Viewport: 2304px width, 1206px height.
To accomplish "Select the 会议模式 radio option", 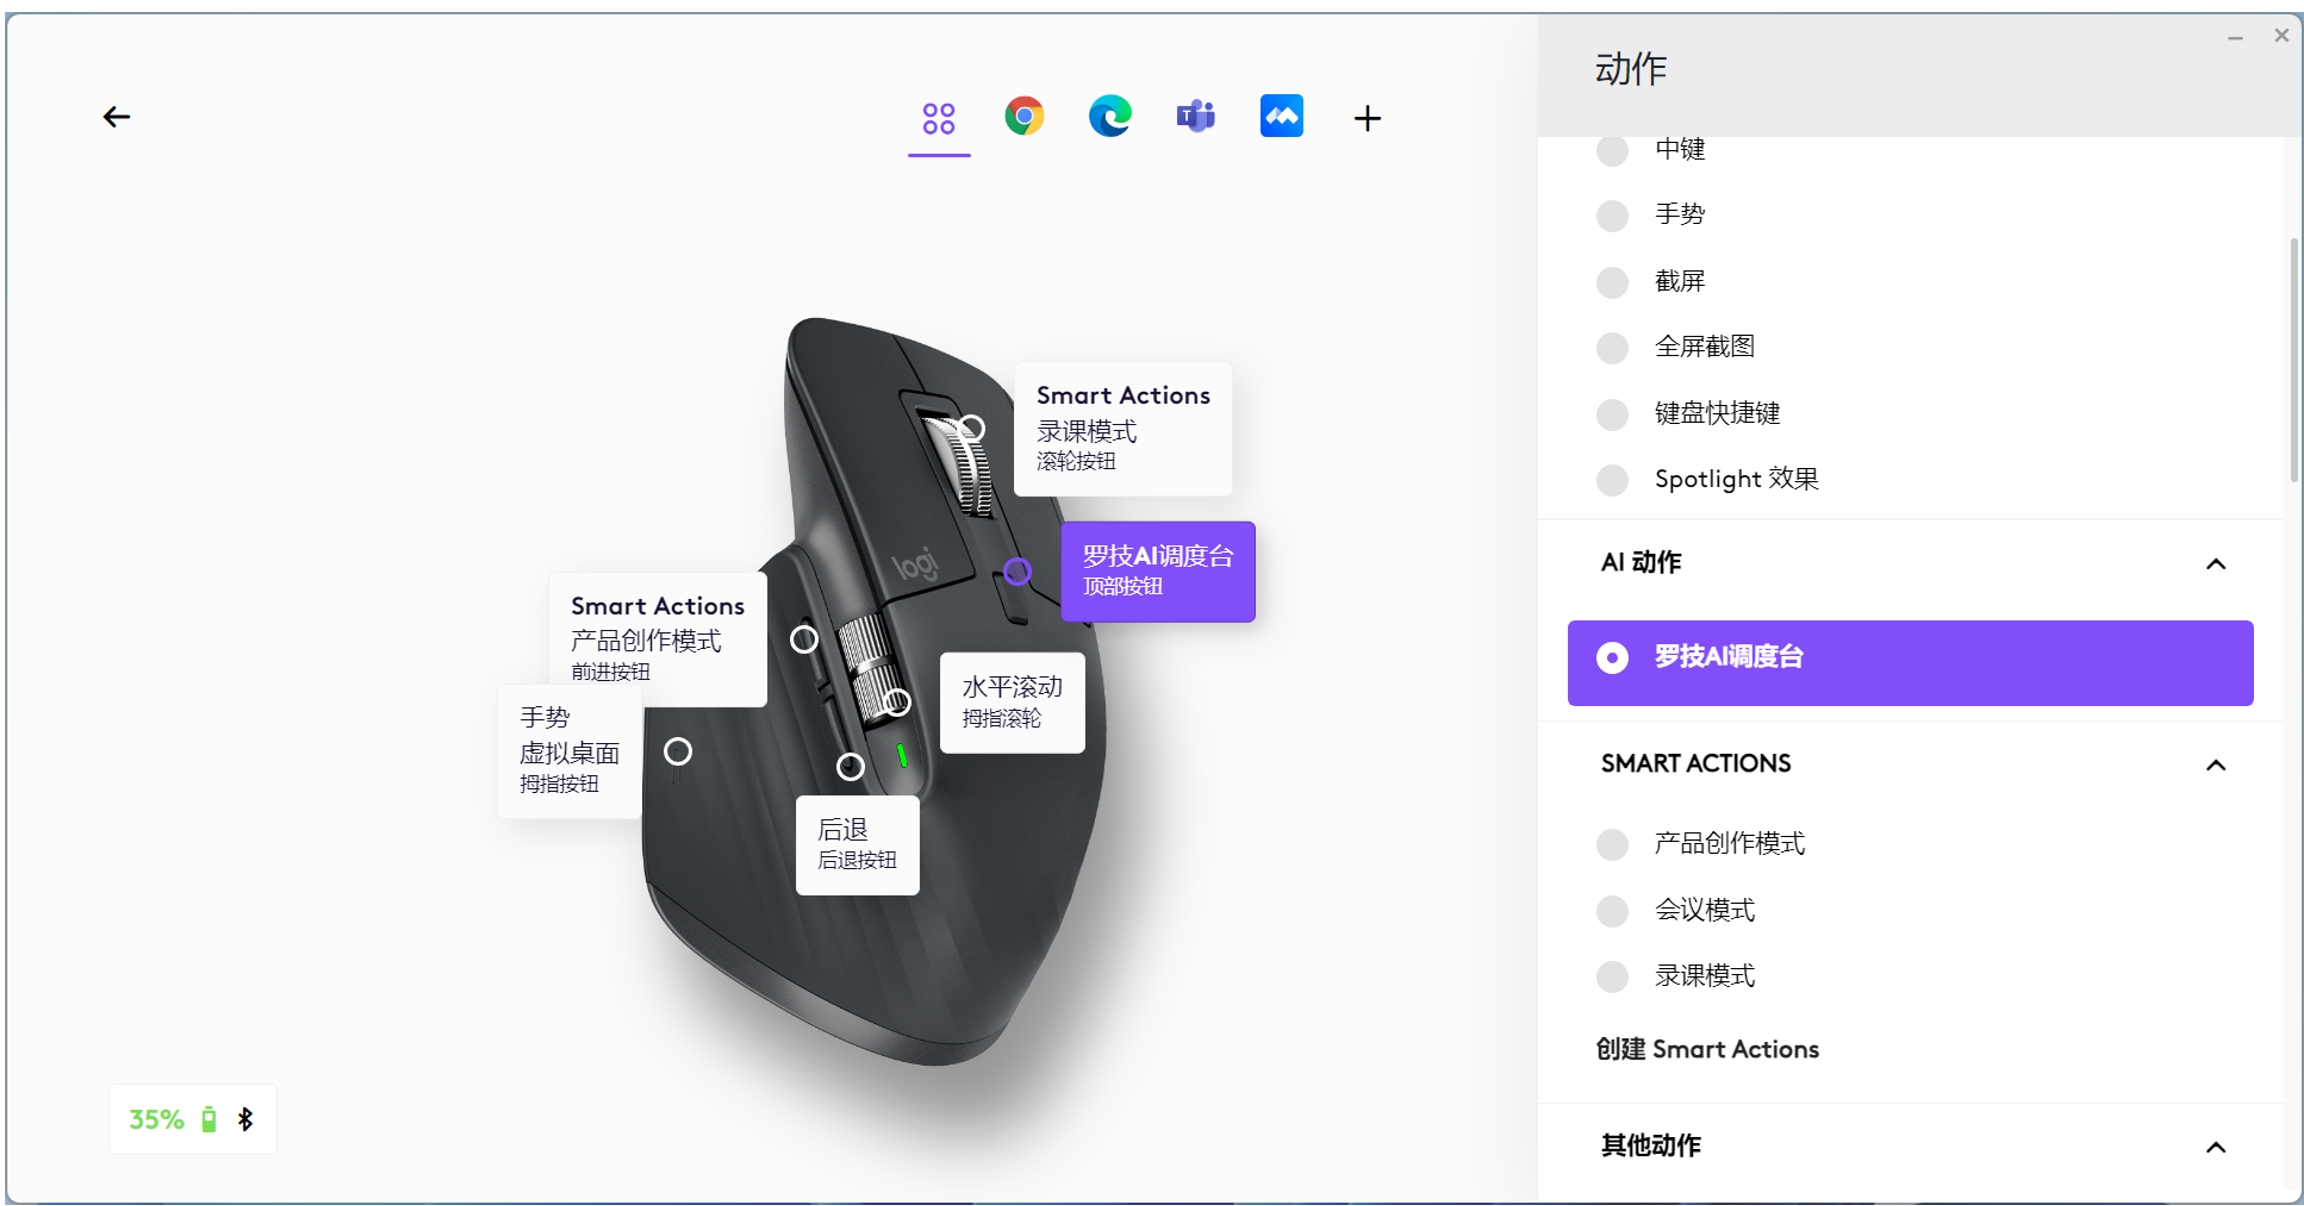I will (1612, 911).
